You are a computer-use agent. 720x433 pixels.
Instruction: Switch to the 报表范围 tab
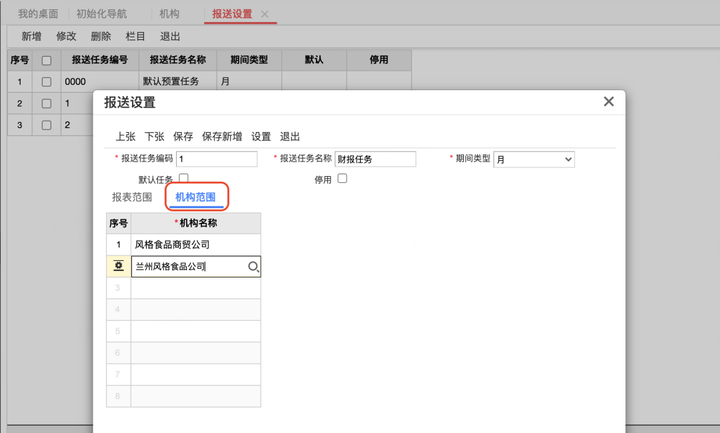point(132,197)
